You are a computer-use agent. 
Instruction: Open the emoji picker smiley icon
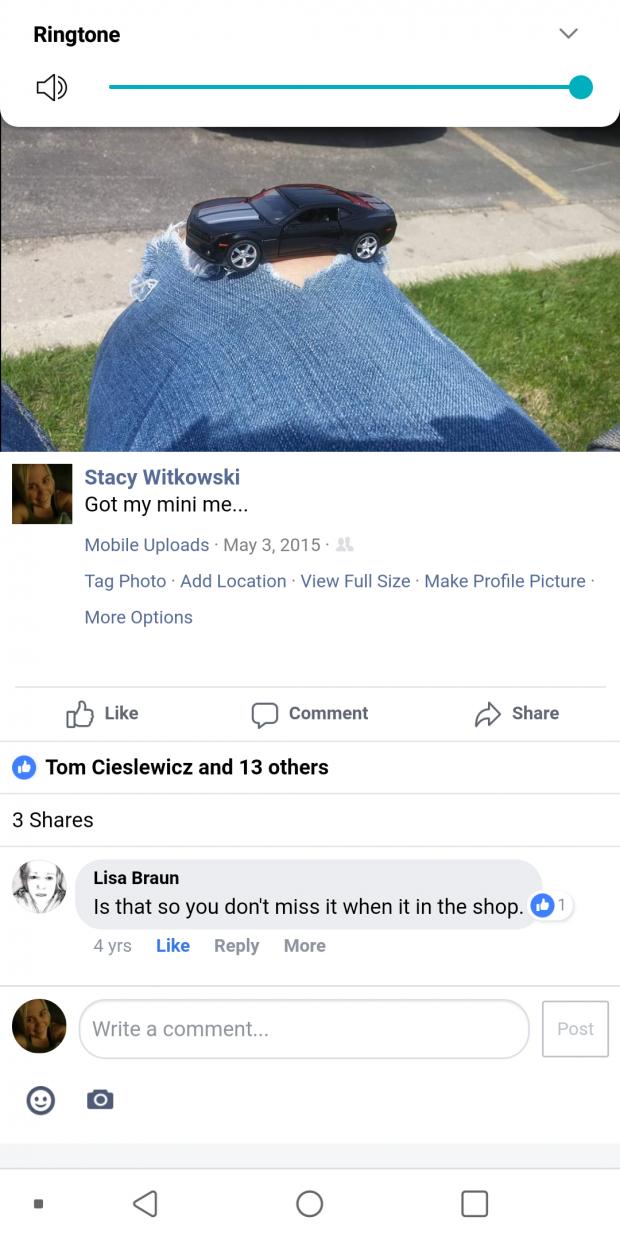coord(40,1100)
